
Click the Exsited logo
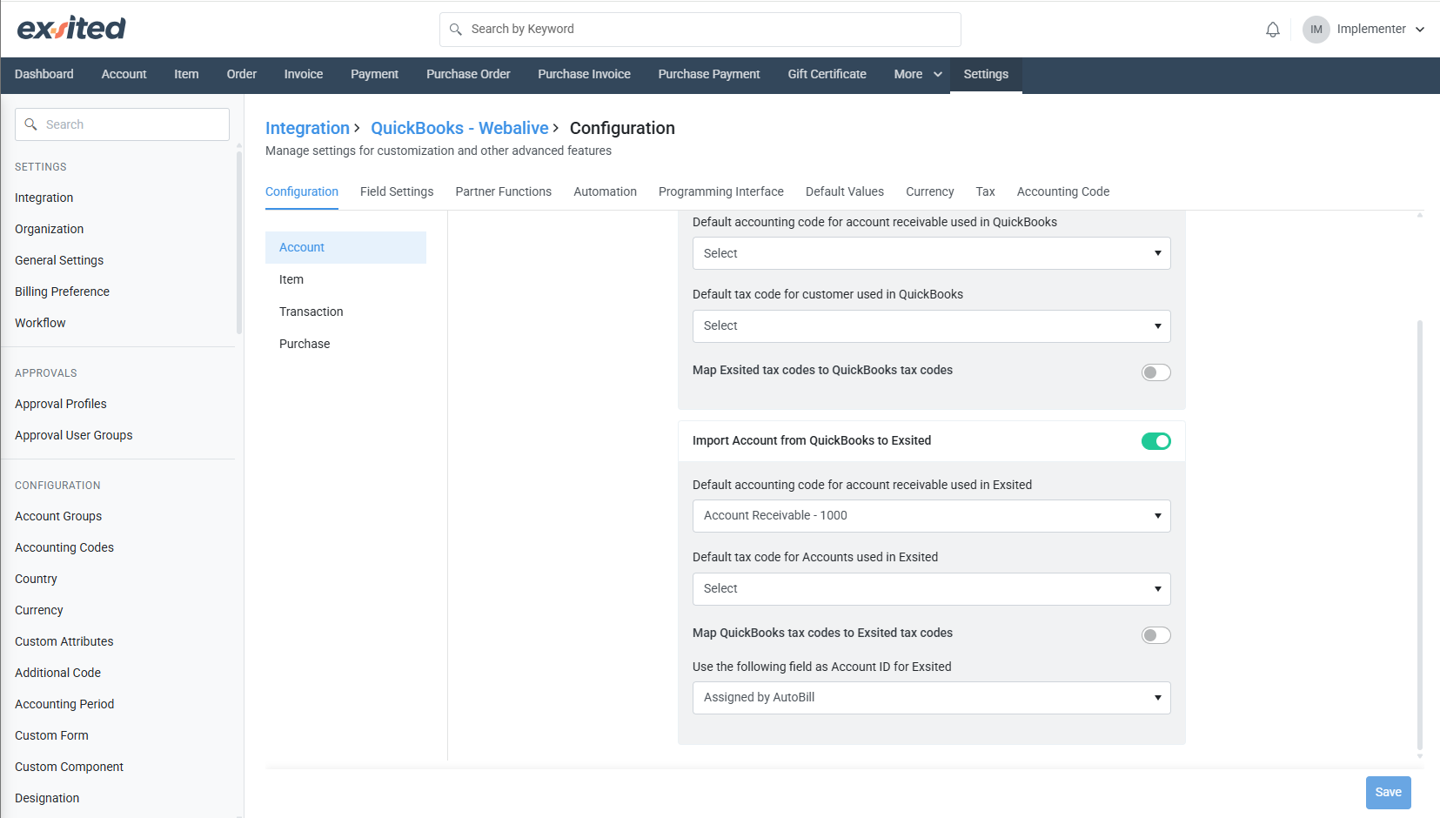[71, 28]
